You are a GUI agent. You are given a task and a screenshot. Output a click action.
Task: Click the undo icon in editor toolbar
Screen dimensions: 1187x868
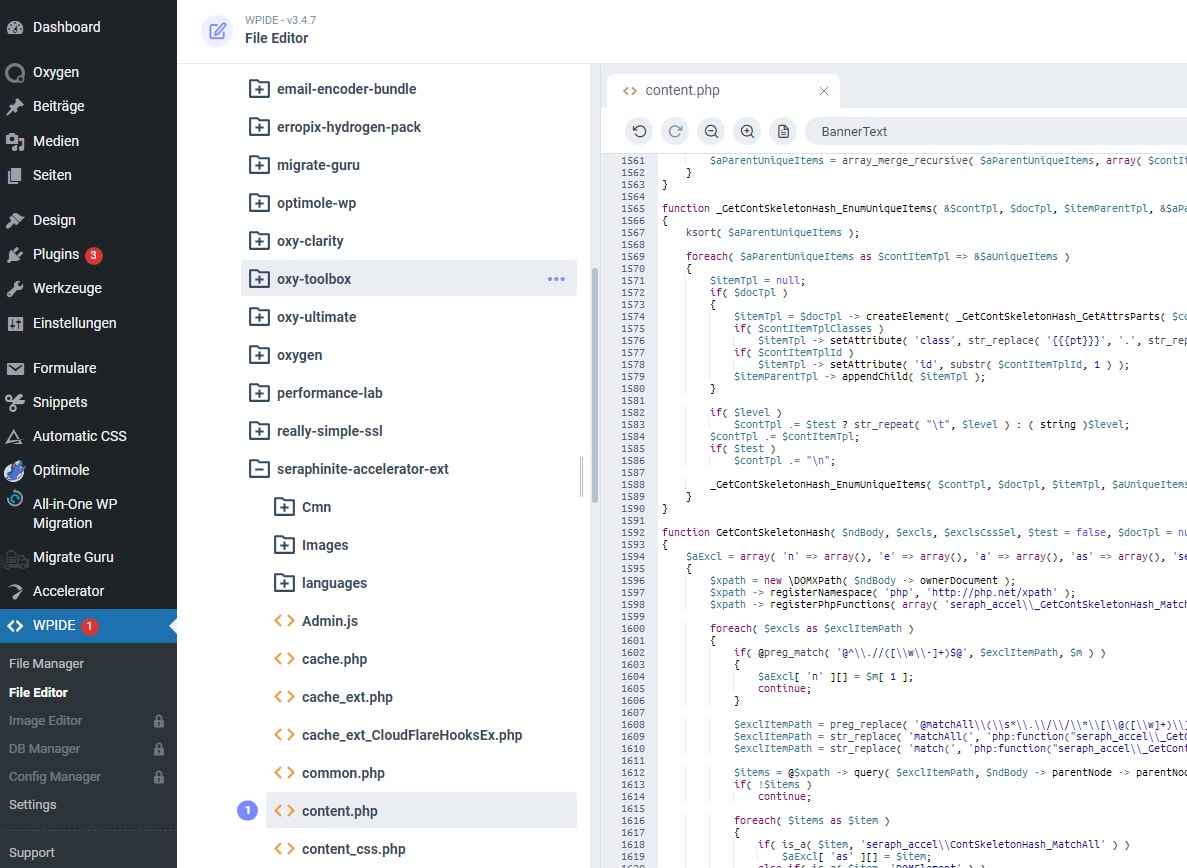639,131
